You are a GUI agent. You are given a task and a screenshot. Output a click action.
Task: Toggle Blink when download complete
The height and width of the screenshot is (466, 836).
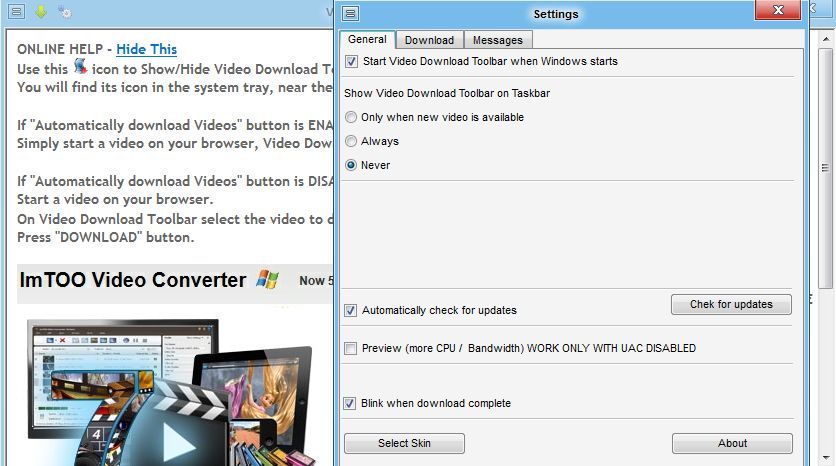pos(349,404)
